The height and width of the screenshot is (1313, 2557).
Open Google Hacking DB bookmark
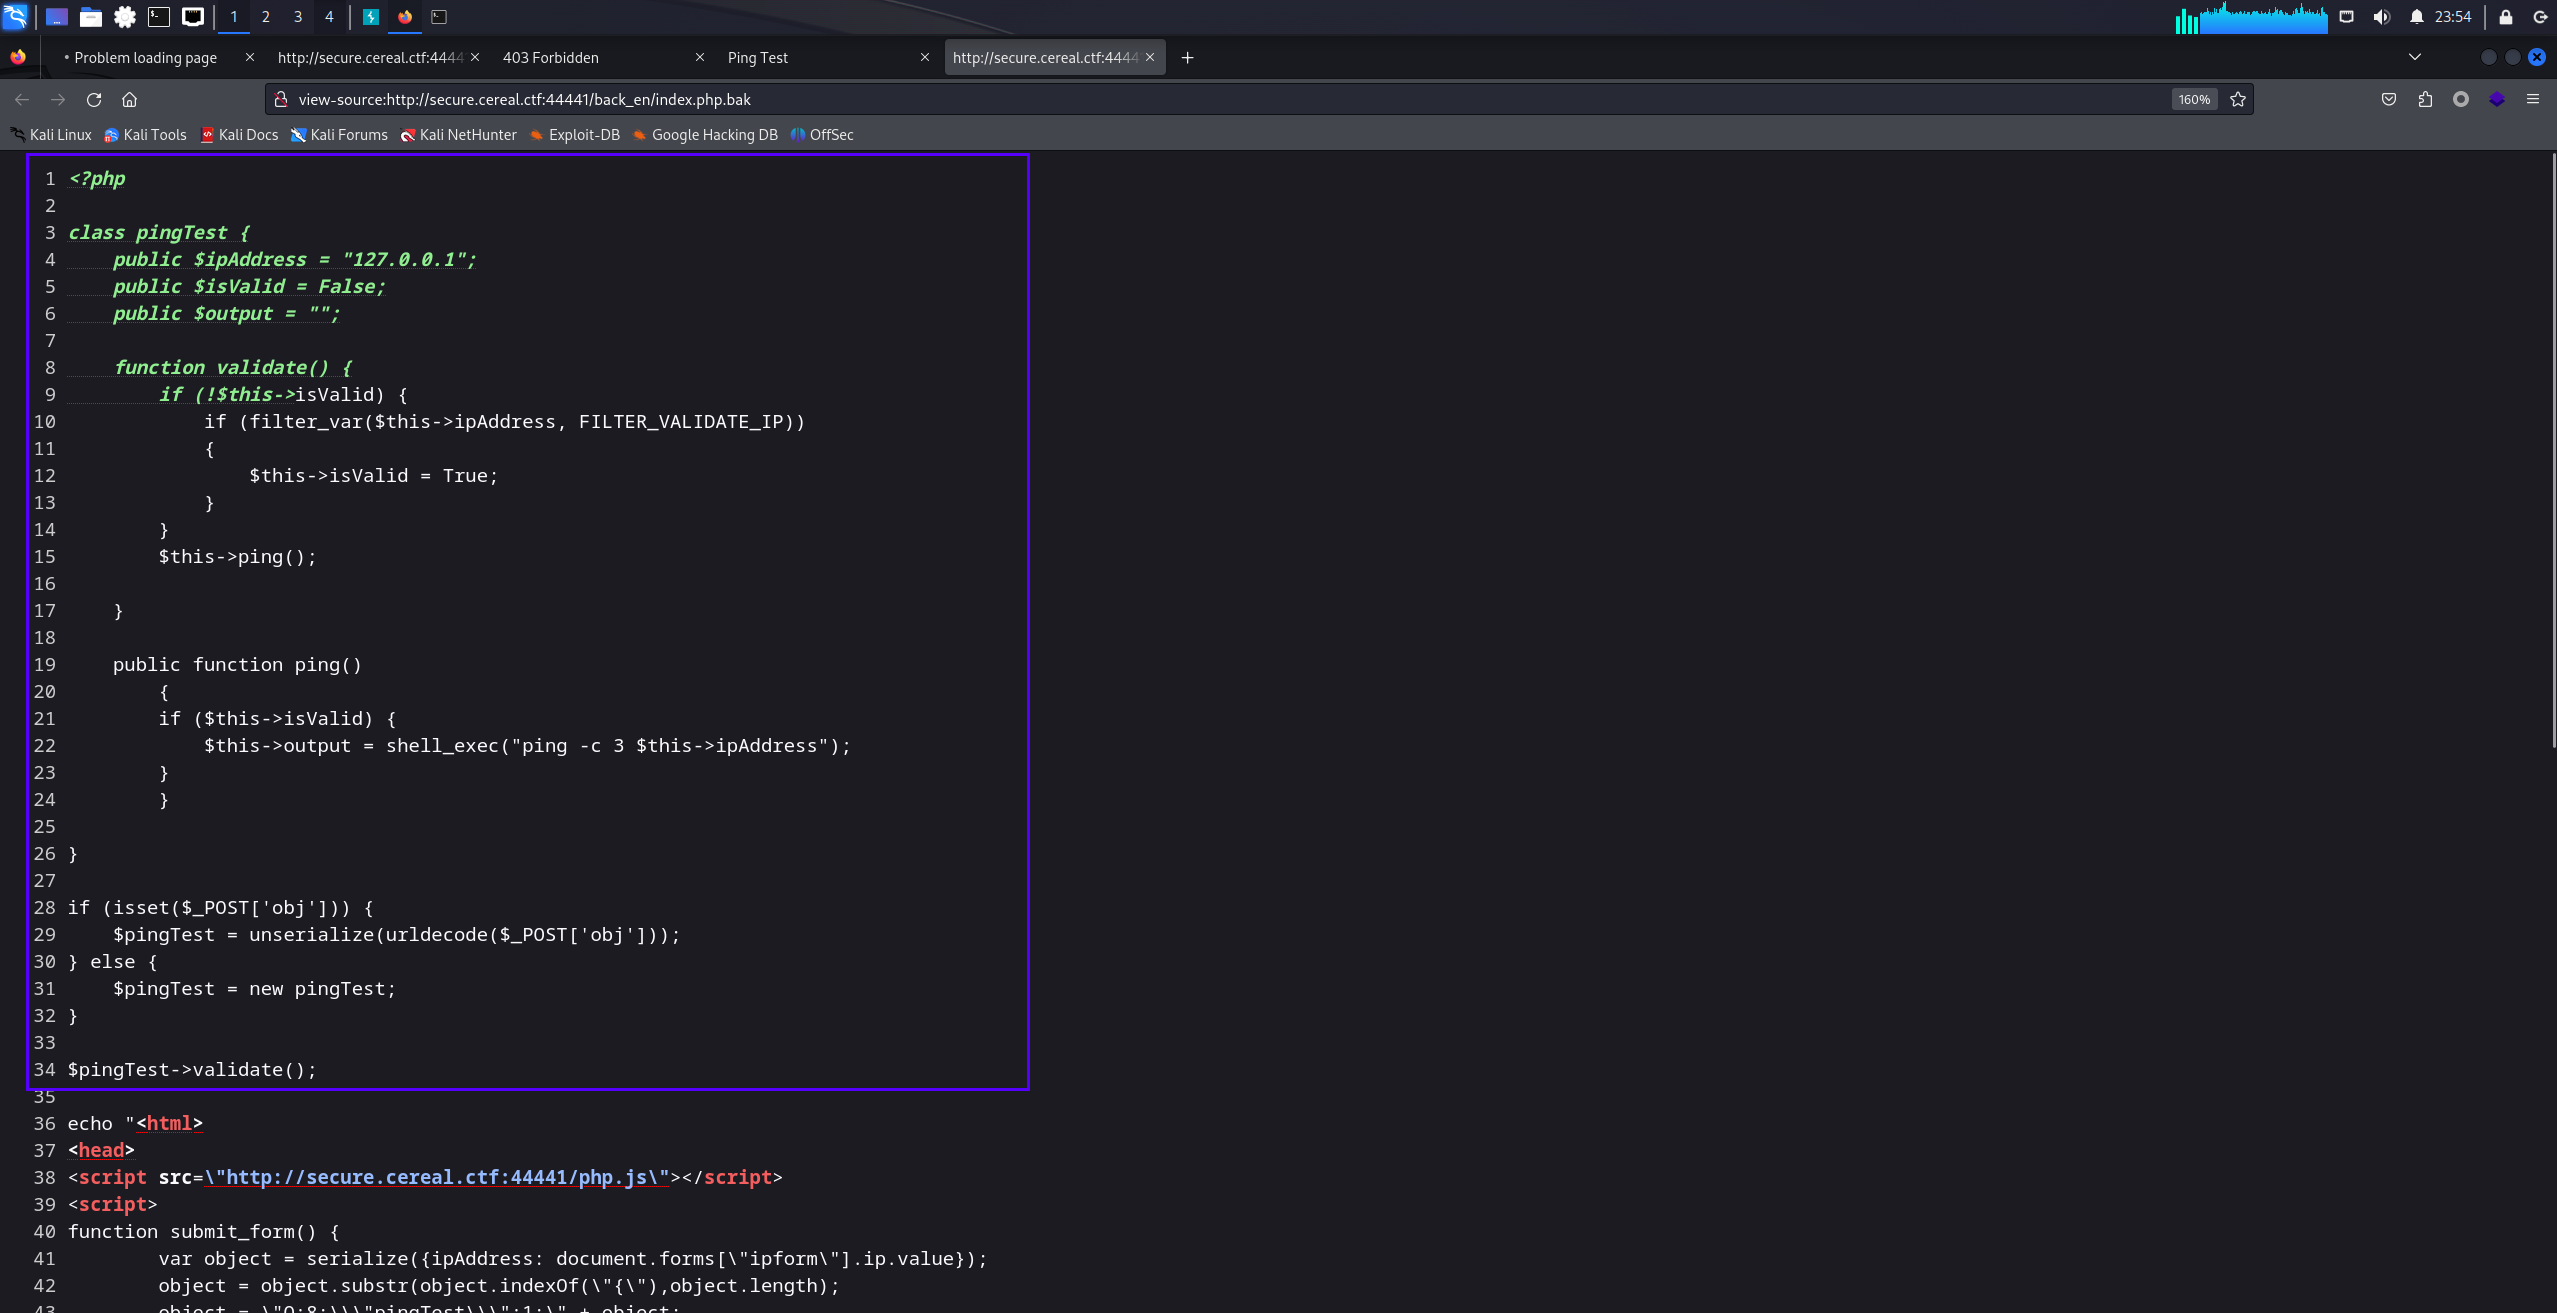pyautogui.click(x=705, y=135)
